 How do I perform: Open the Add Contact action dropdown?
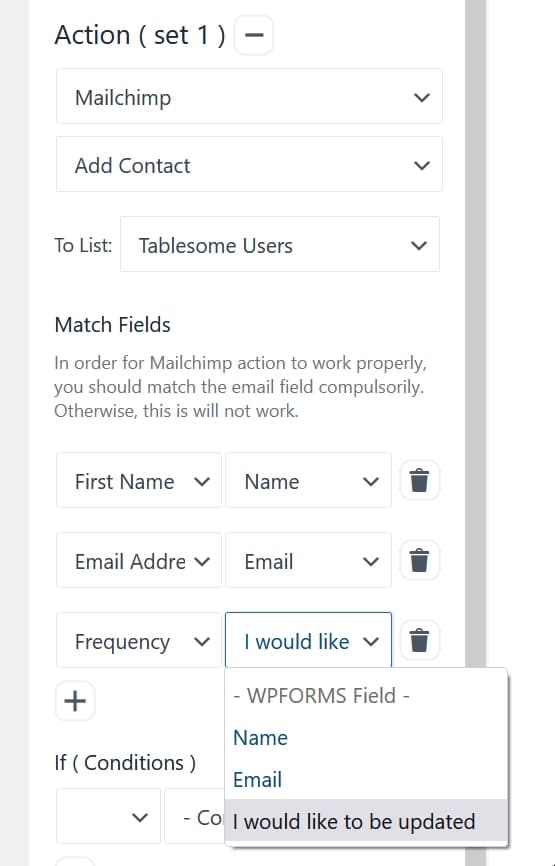coord(249,165)
